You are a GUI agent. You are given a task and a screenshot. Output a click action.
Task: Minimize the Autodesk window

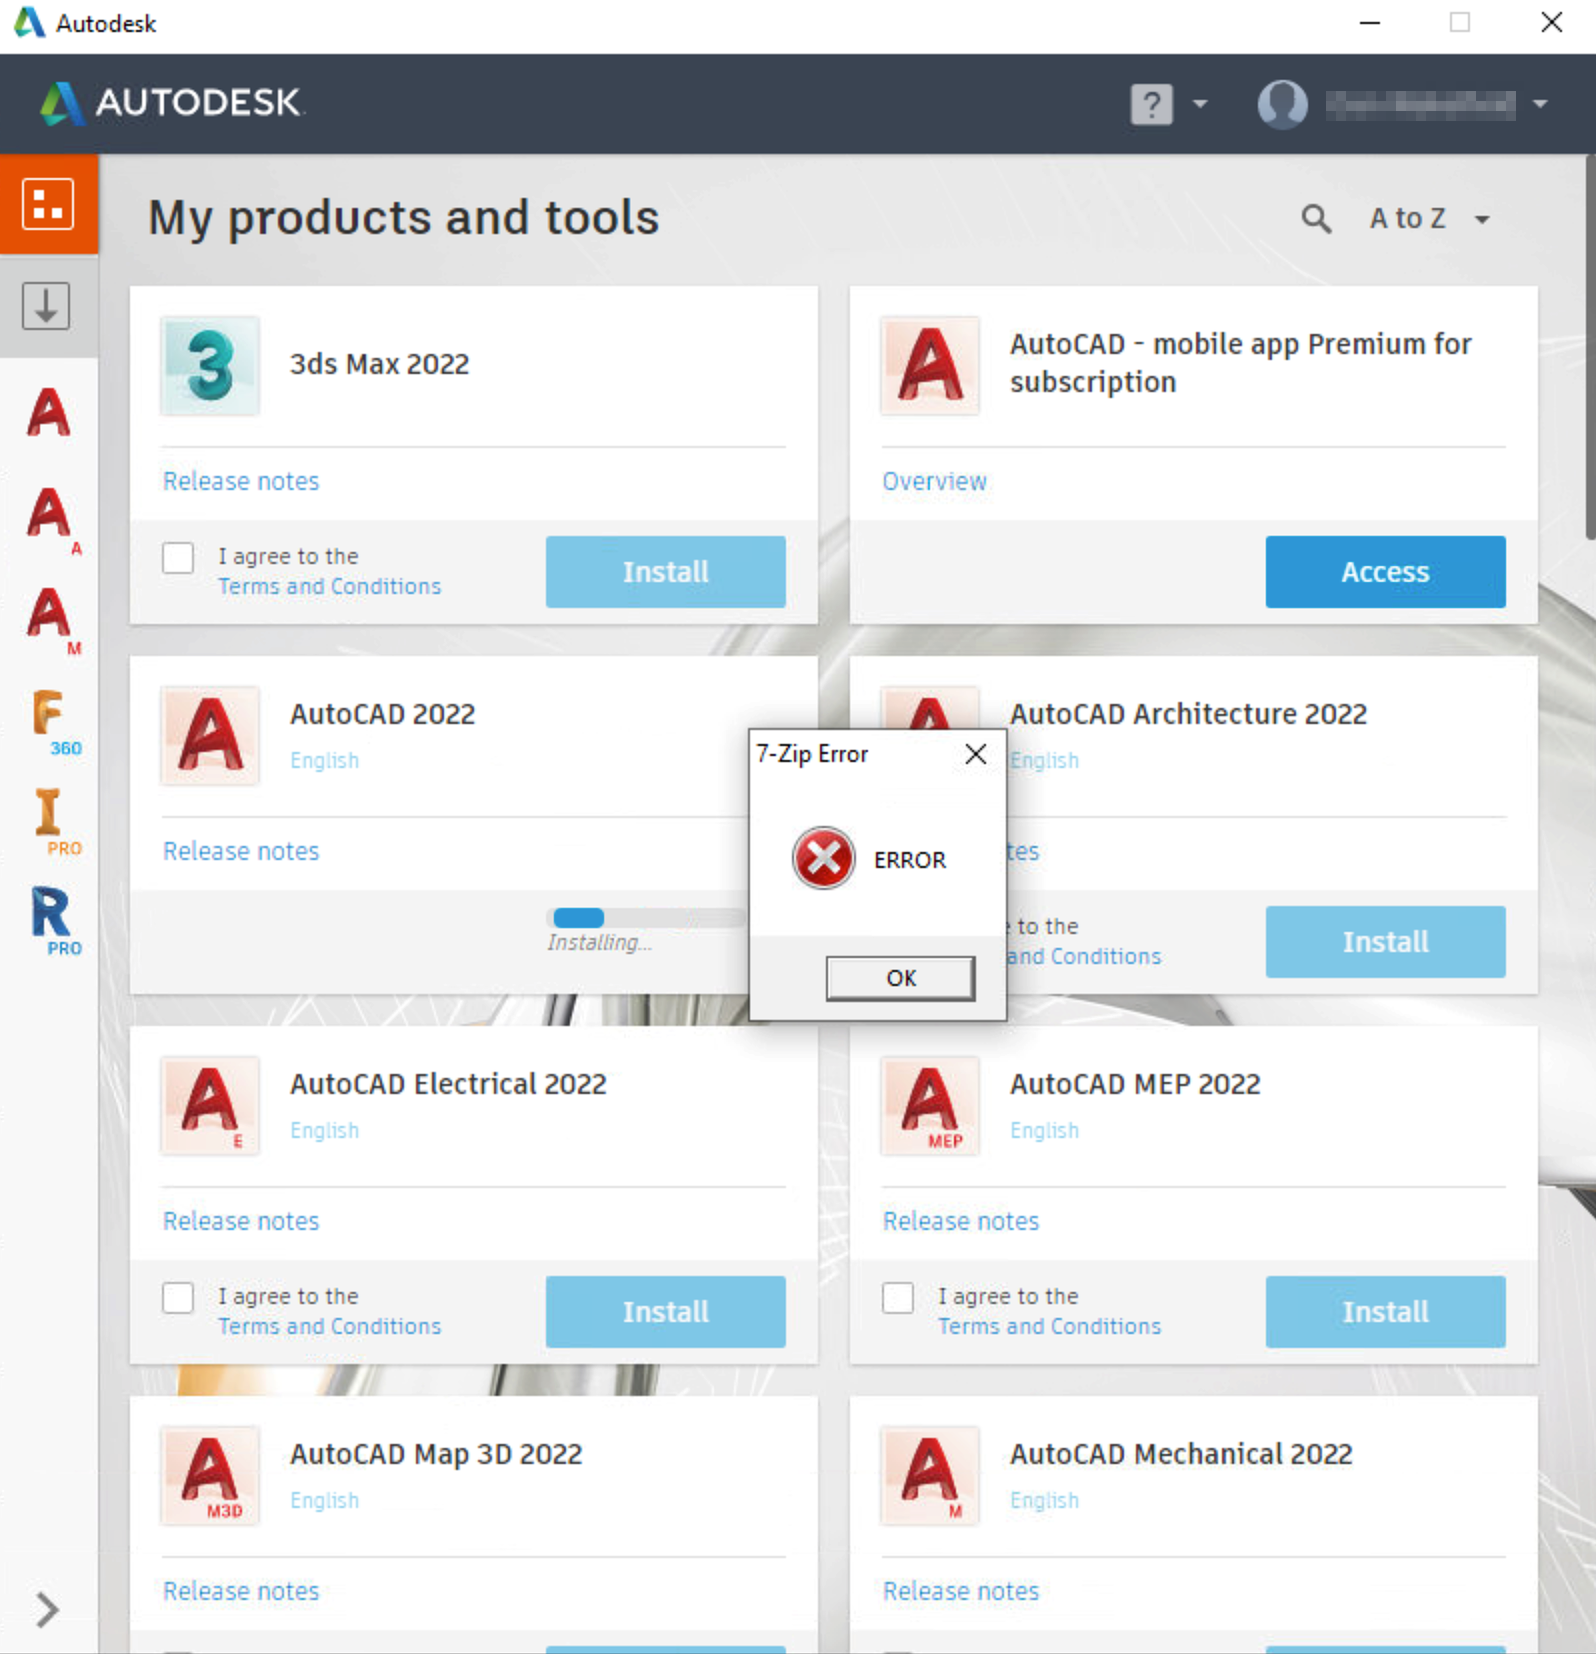(1370, 23)
